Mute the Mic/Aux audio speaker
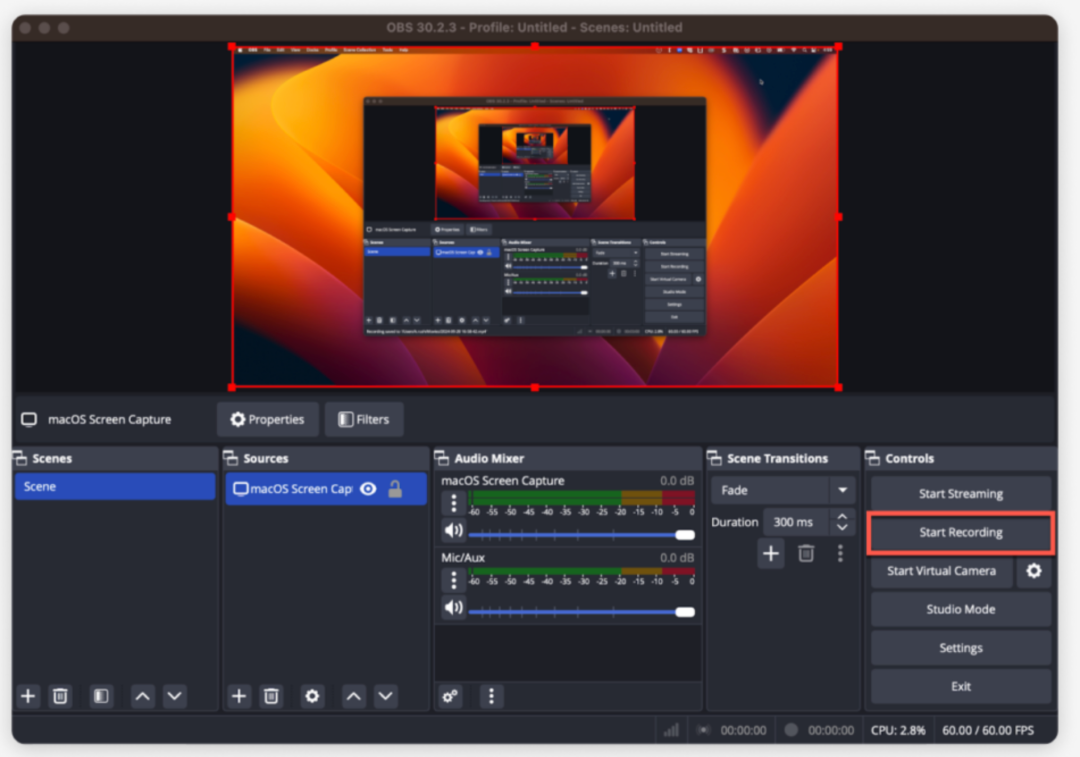Viewport: 1080px width, 757px height. coord(453,608)
